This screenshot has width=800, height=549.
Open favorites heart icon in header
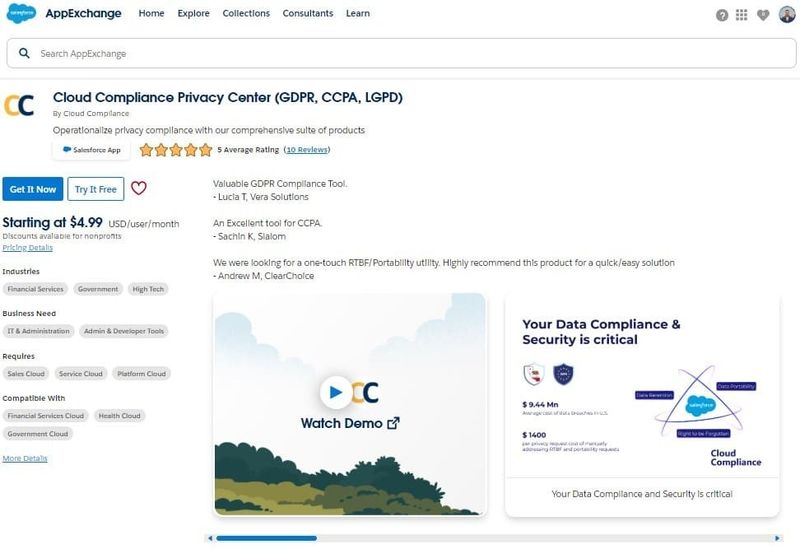pos(763,15)
